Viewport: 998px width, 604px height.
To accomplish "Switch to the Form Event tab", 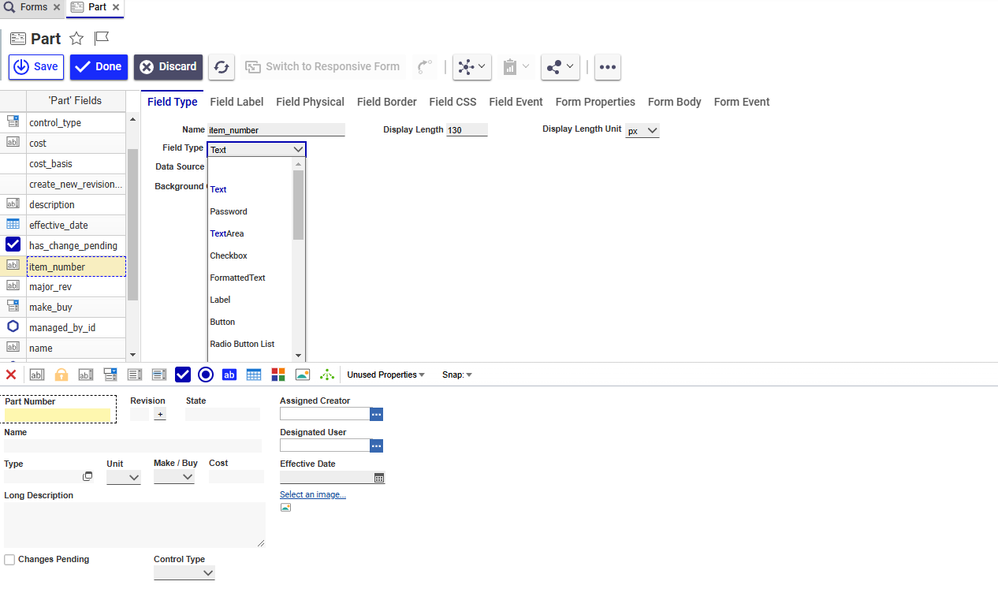I will 741,102.
